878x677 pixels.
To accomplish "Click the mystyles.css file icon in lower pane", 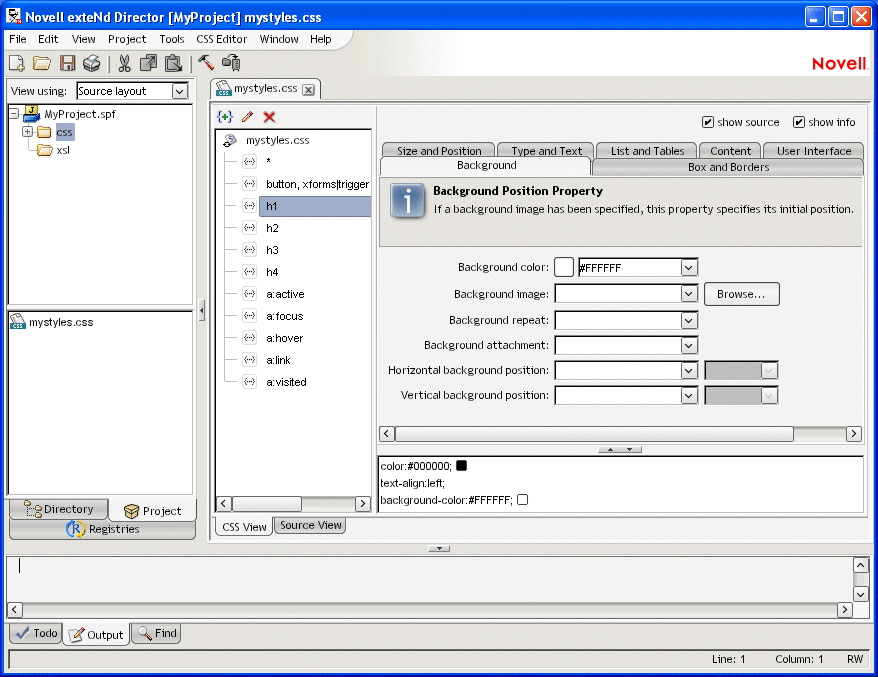I will 17,321.
